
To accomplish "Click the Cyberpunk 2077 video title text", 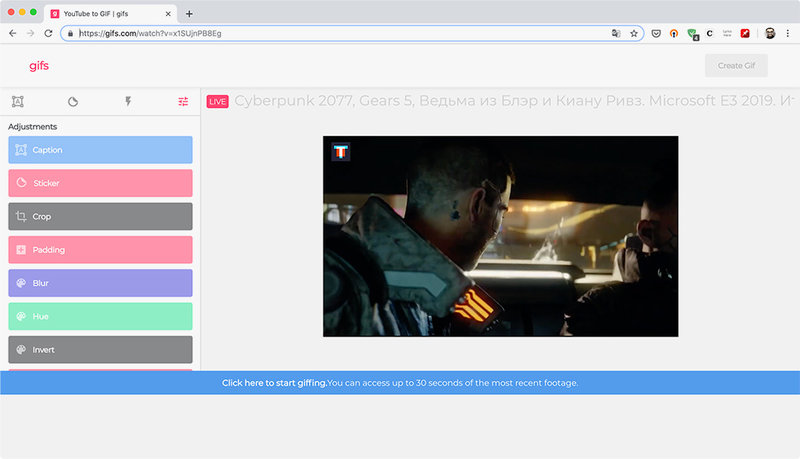I will pos(514,101).
